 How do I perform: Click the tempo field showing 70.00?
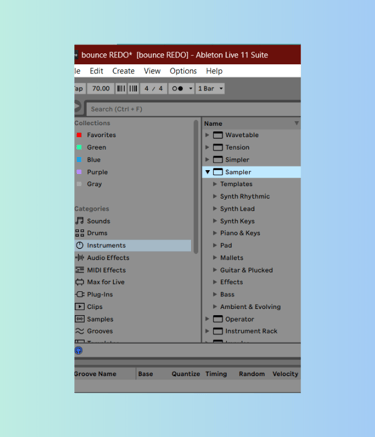101,88
